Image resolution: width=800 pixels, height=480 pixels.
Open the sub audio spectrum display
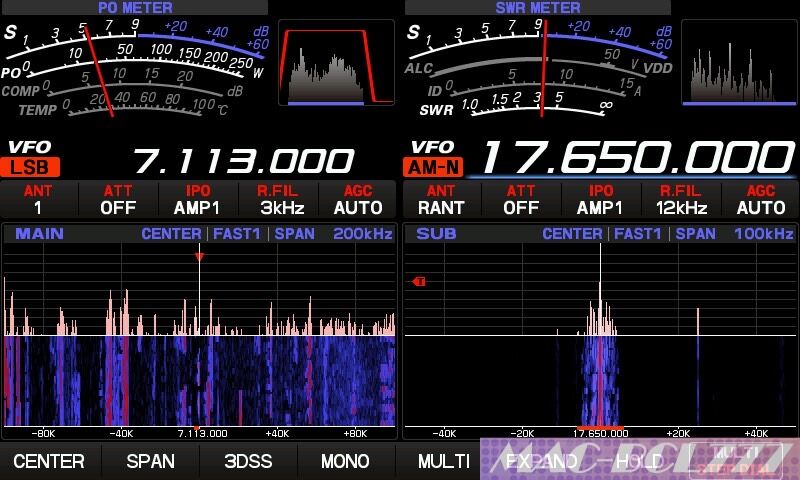pos(738,62)
